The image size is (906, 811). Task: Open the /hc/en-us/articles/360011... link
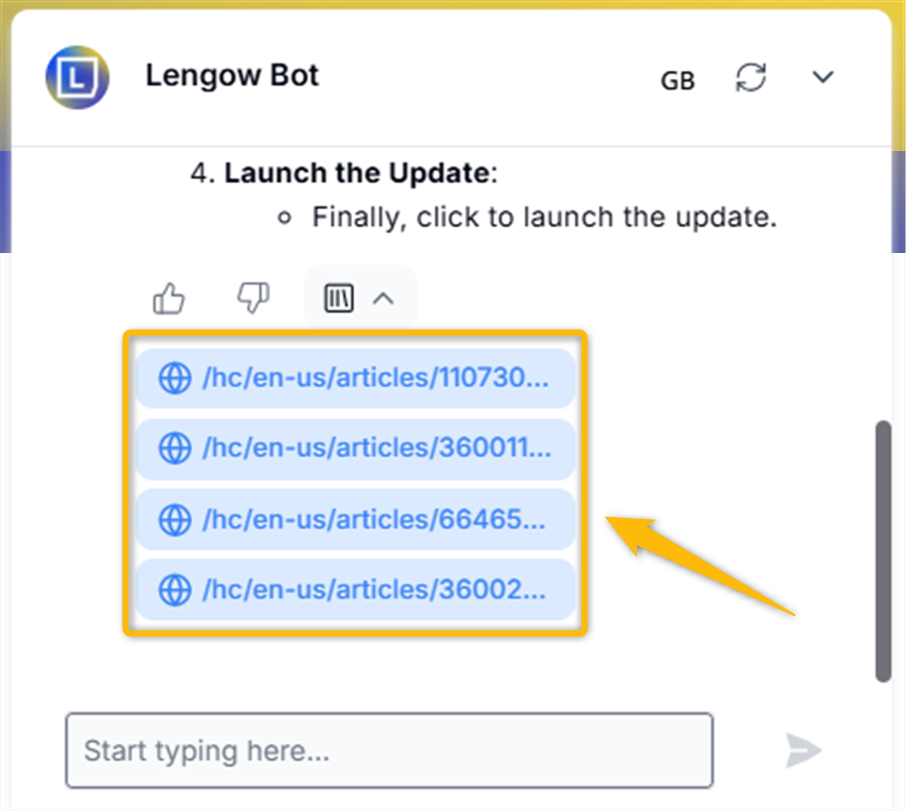click(355, 449)
